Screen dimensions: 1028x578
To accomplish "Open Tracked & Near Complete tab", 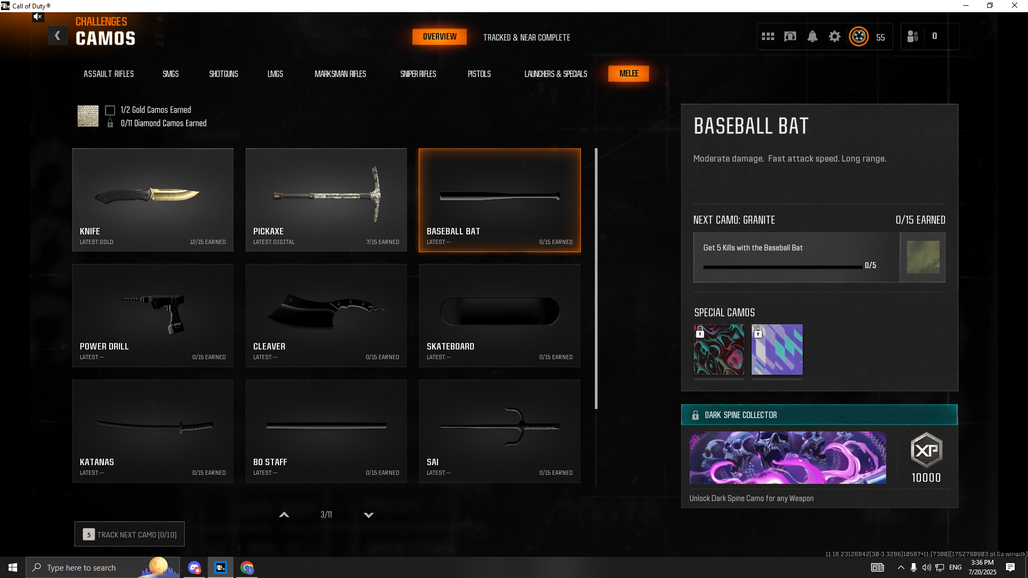I will point(526,37).
